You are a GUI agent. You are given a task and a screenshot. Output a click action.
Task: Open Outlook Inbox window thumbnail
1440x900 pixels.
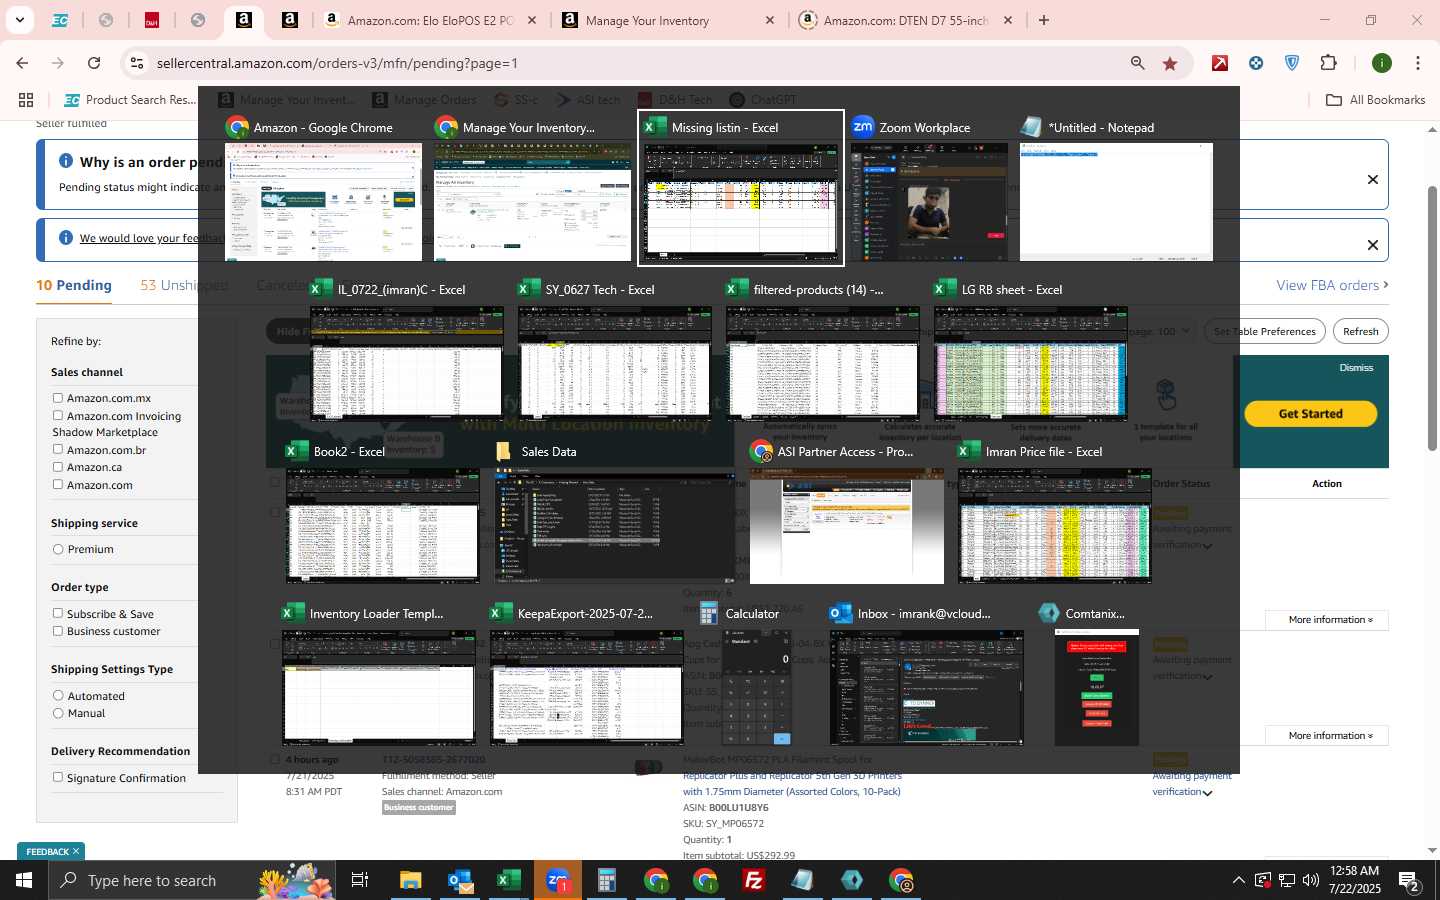pyautogui.click(x=926, y=675)
